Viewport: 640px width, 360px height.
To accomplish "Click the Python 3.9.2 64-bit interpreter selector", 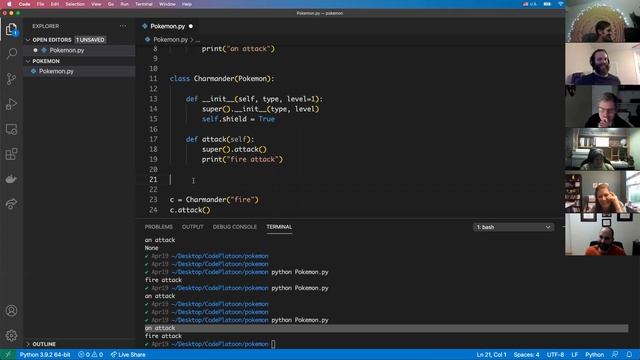I will pos(45,354).
